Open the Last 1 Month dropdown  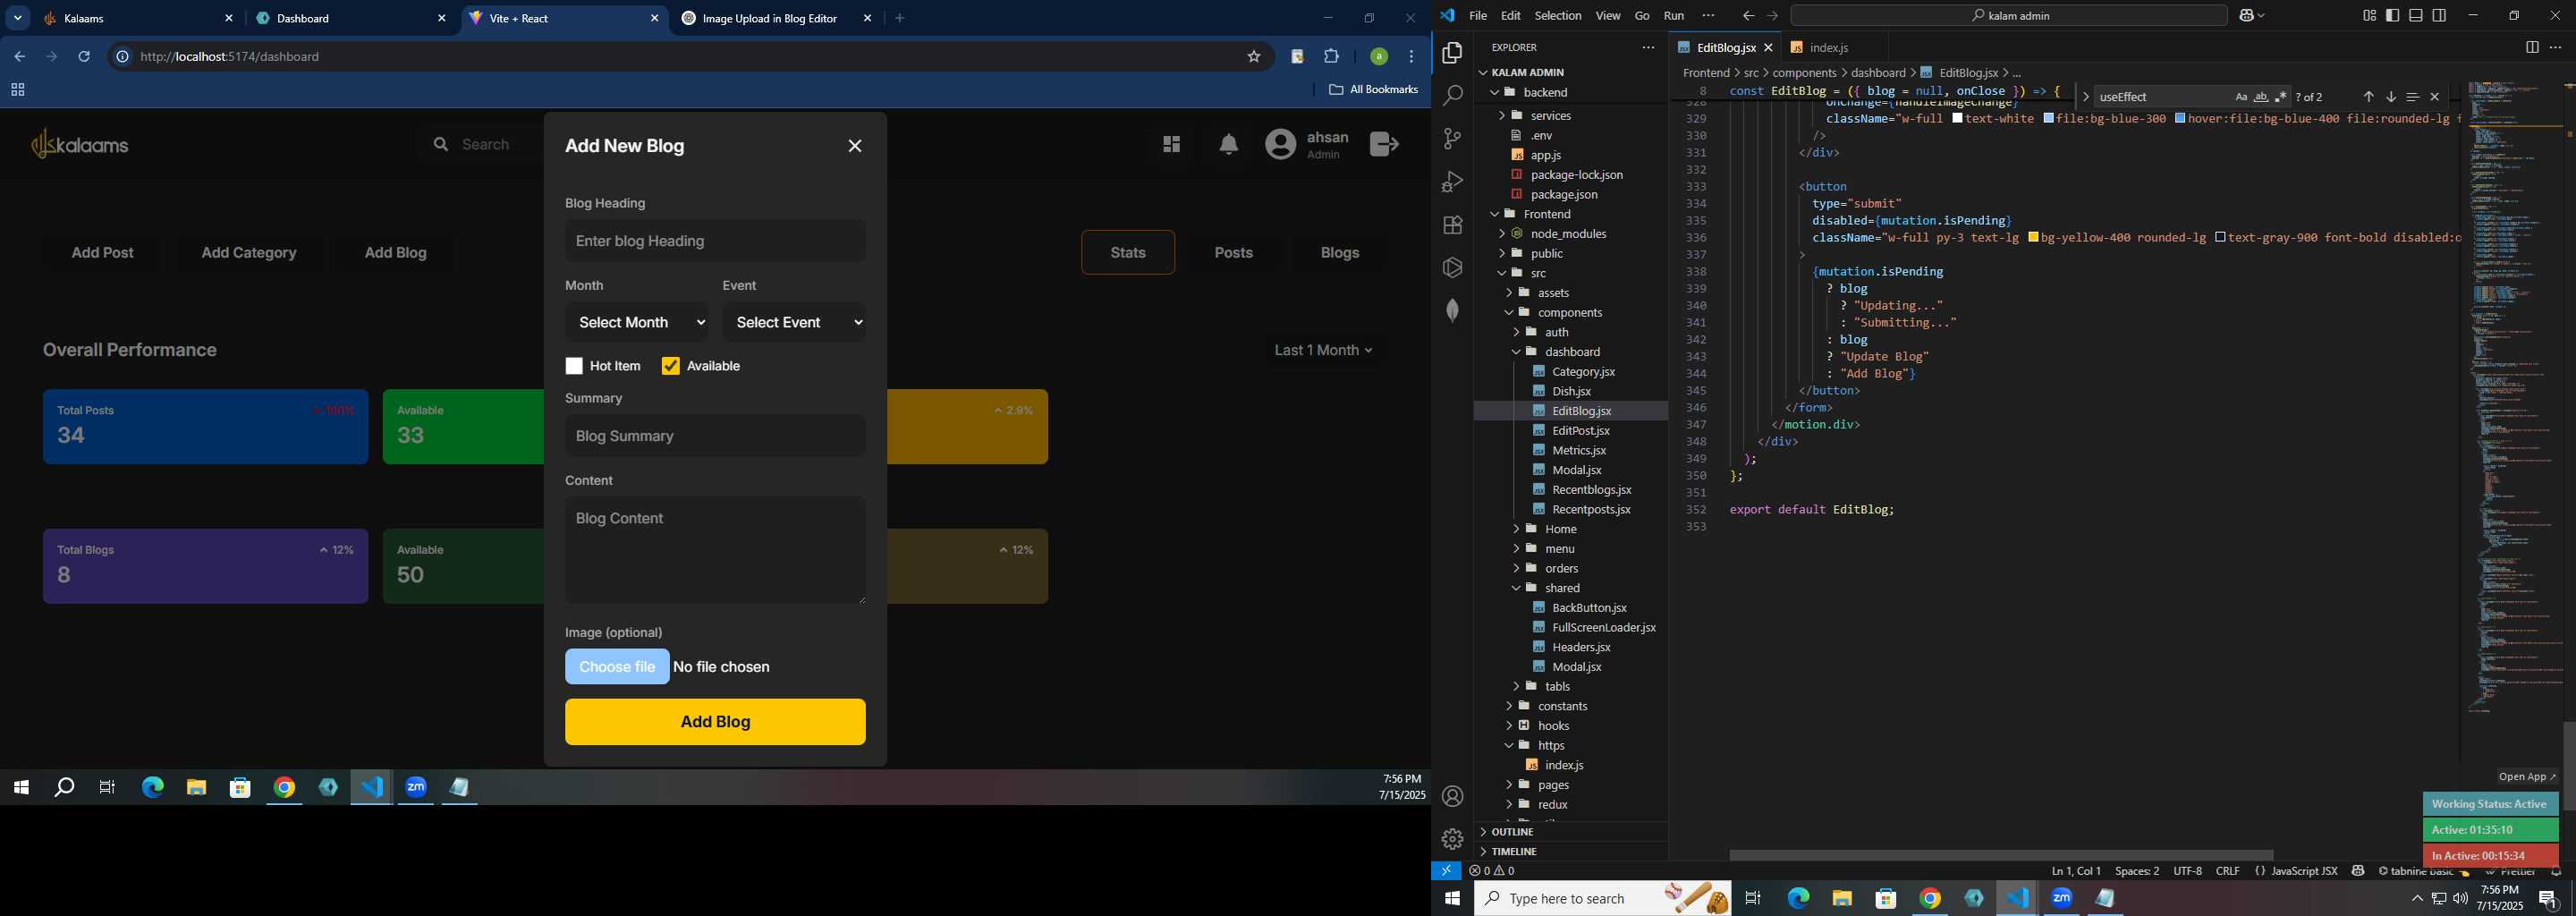1324,351
